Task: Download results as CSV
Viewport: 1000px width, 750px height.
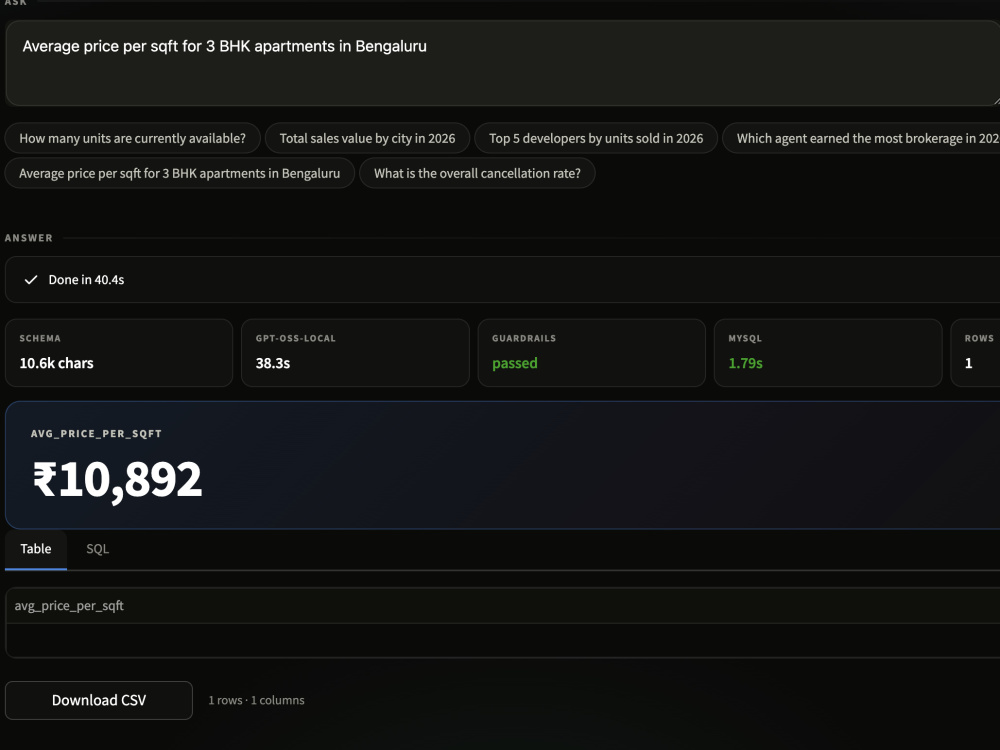Action: coord(99,700)
